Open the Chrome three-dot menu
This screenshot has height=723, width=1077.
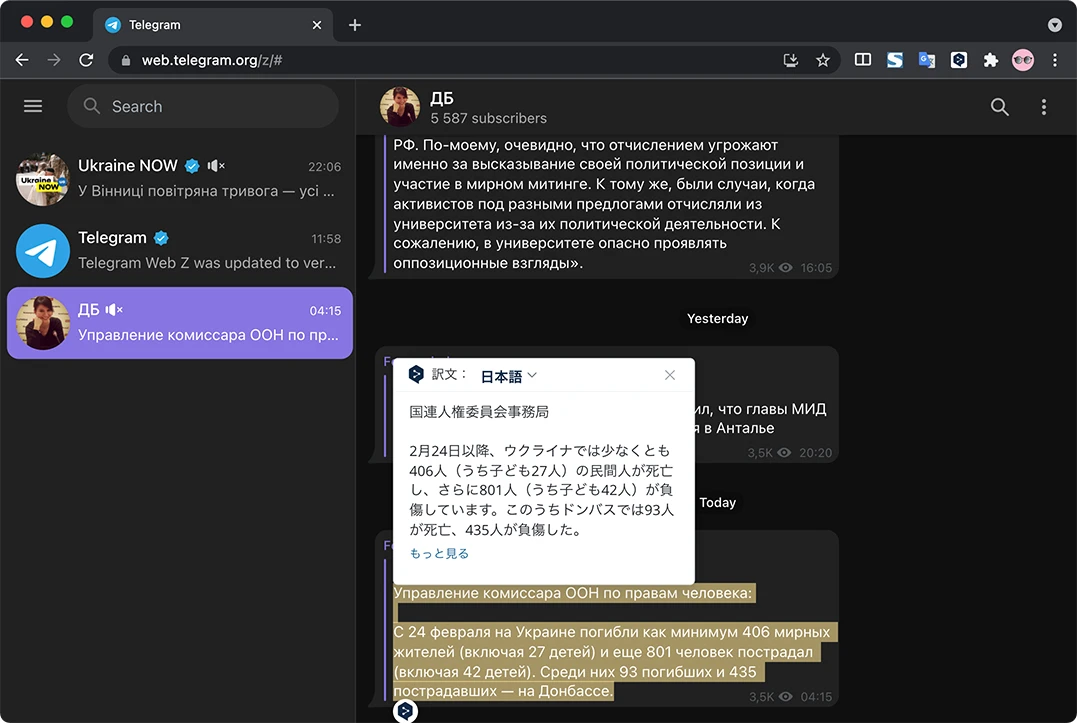[x=1055, y=60]
